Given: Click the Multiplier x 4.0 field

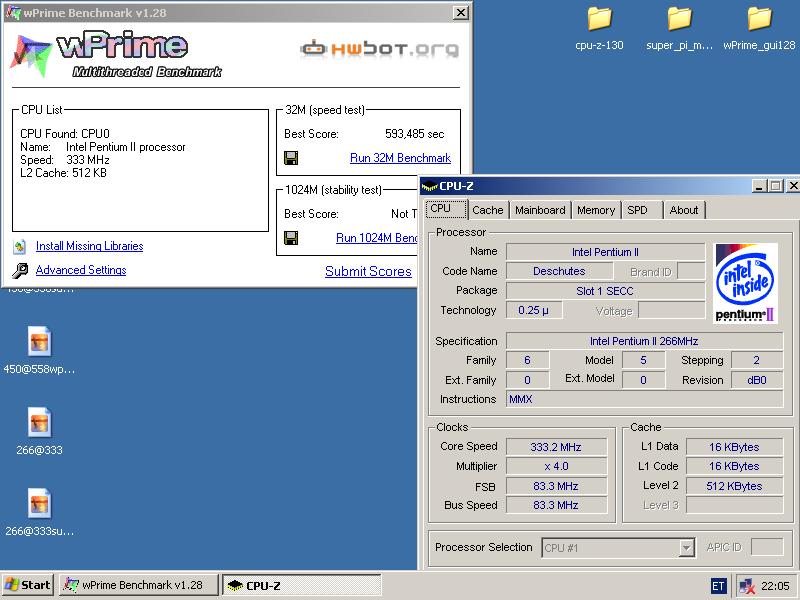Looking at the screenshot, I should tap(556, 466).
